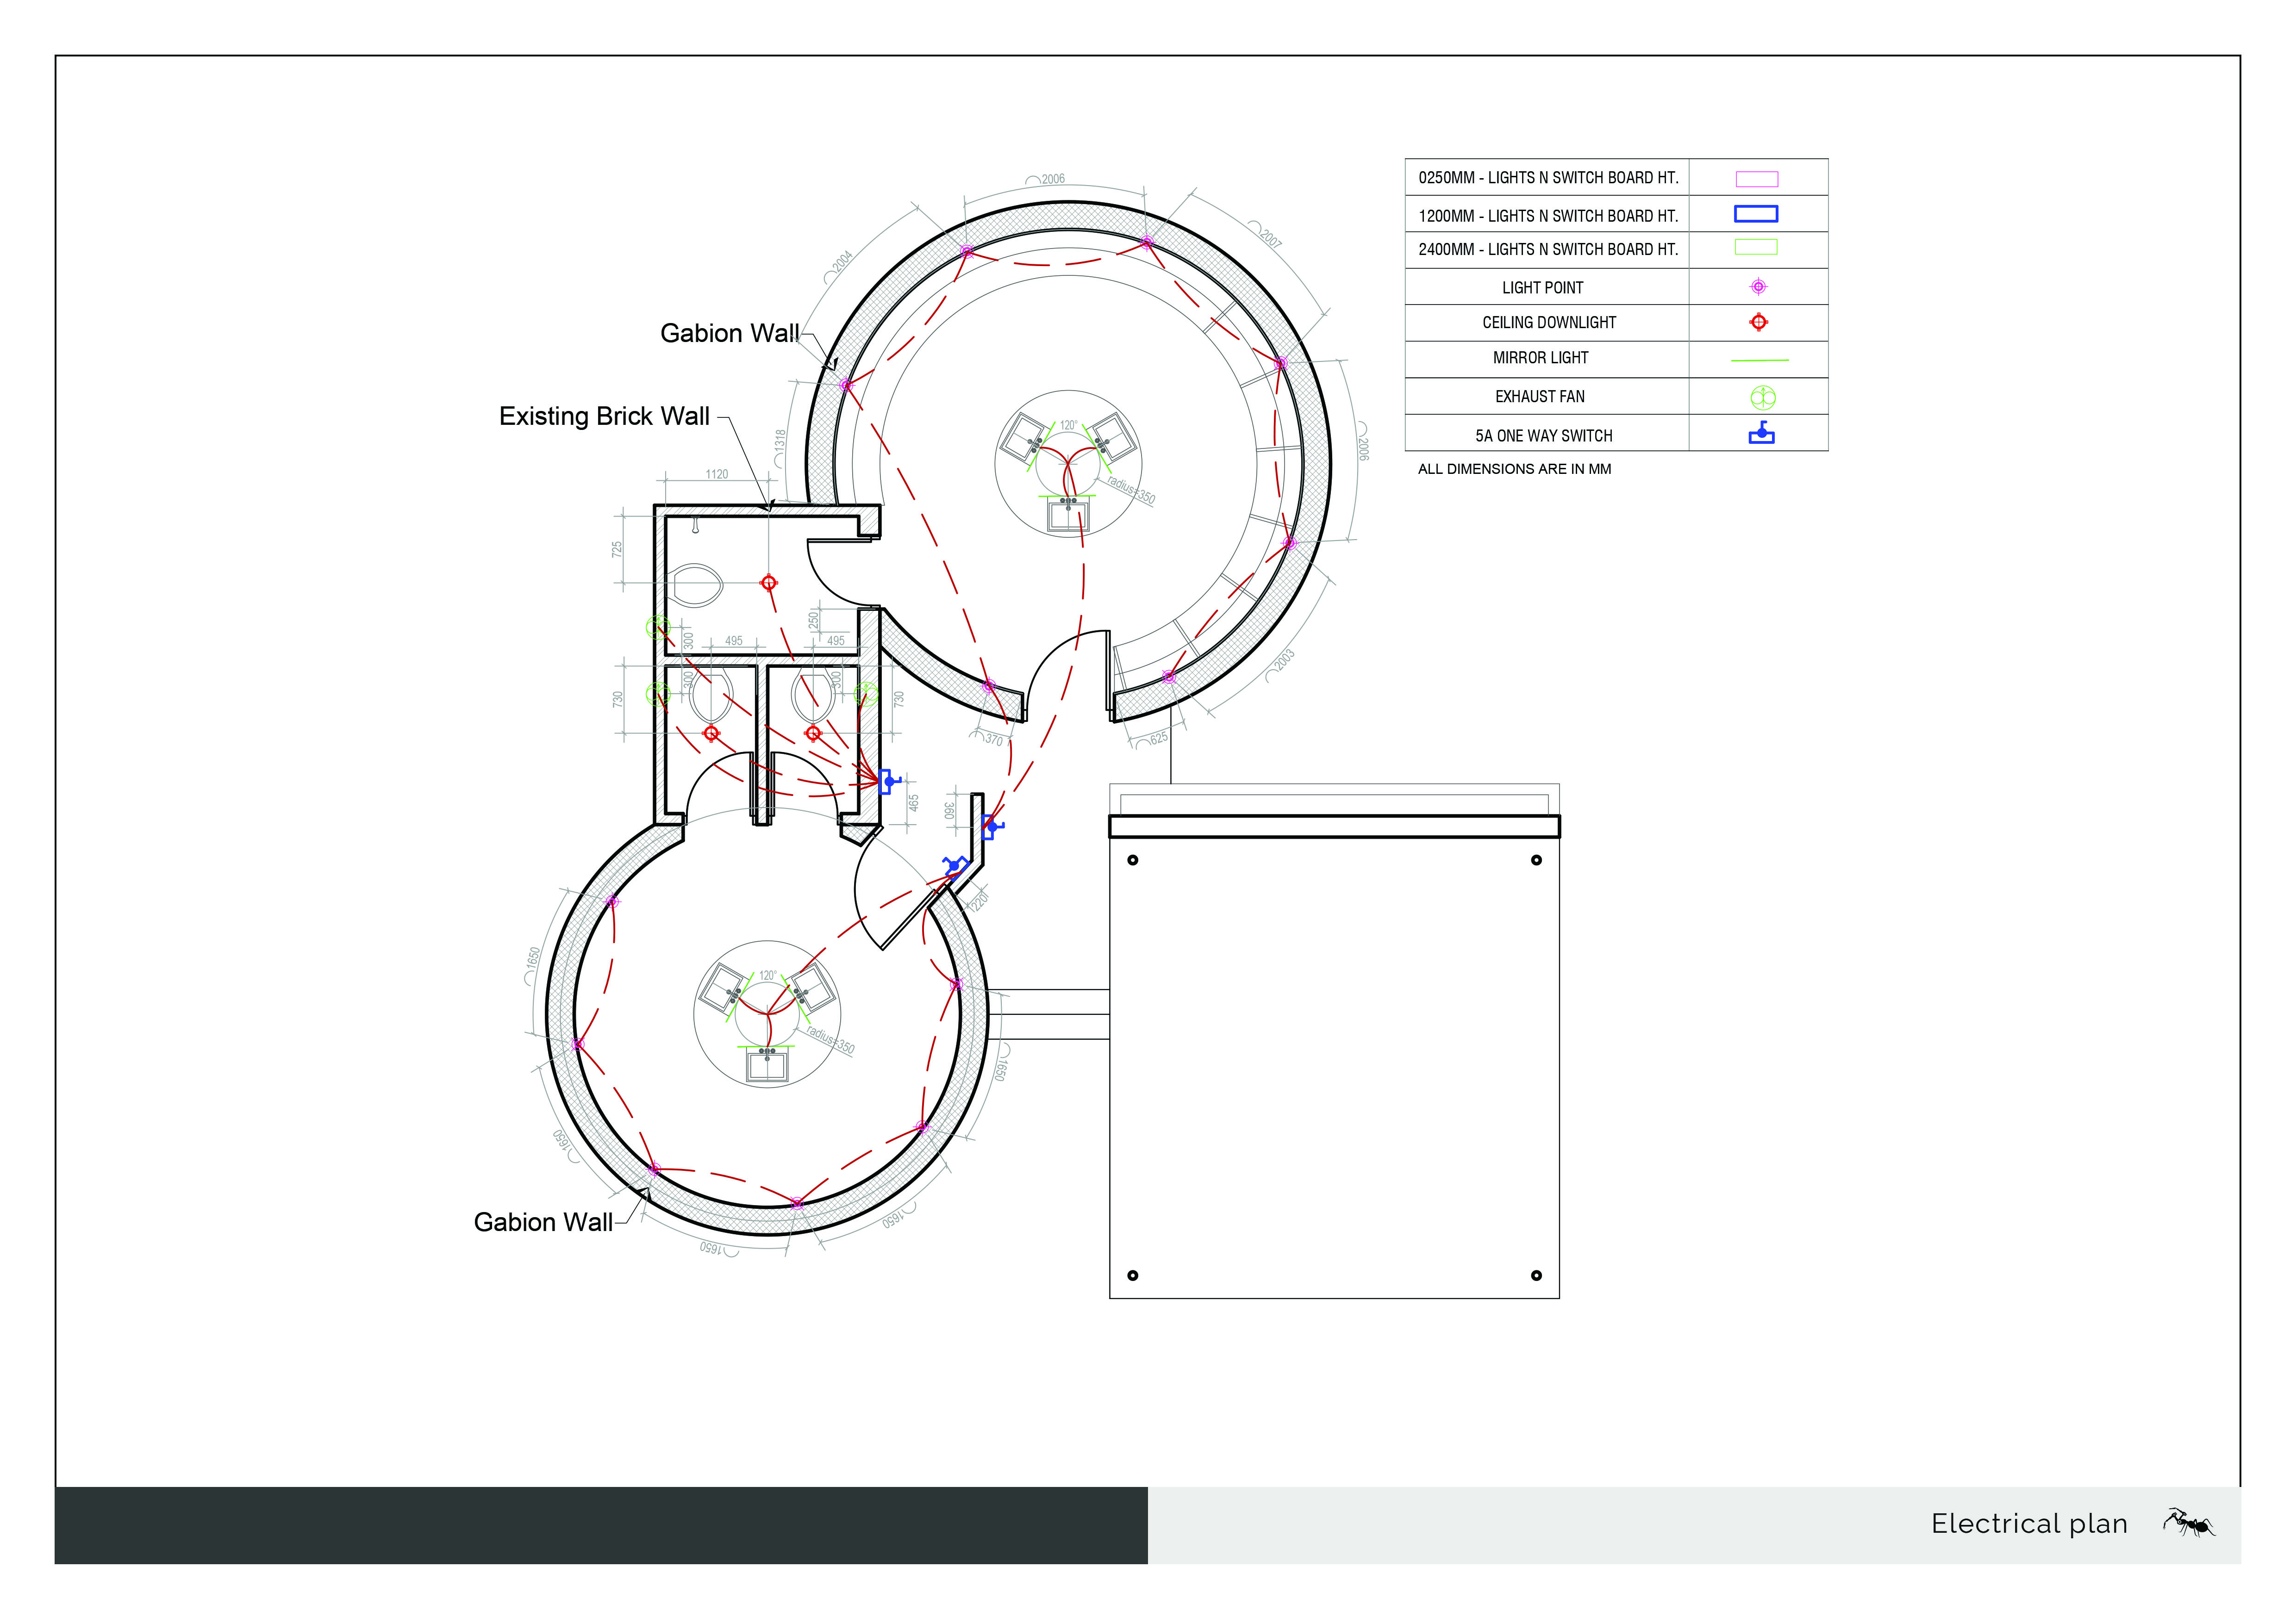Click the EXHAUST FAN legend label
Viewport: 2296px width, 1623px height.
pos(1539,397)
